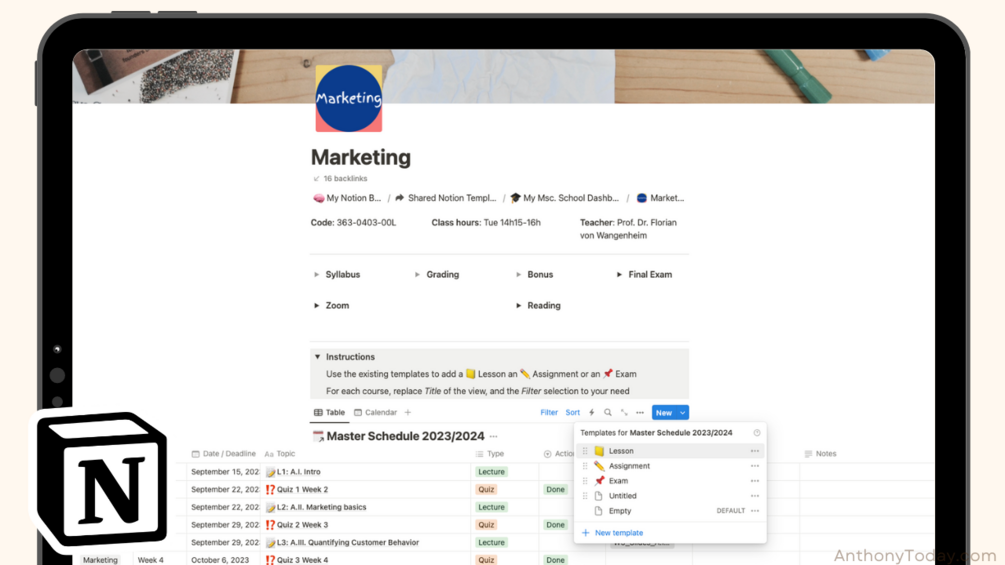Open the Quiz 3 Week 4 row
This screenshot has height=565, width=1005.
point(302,560)
